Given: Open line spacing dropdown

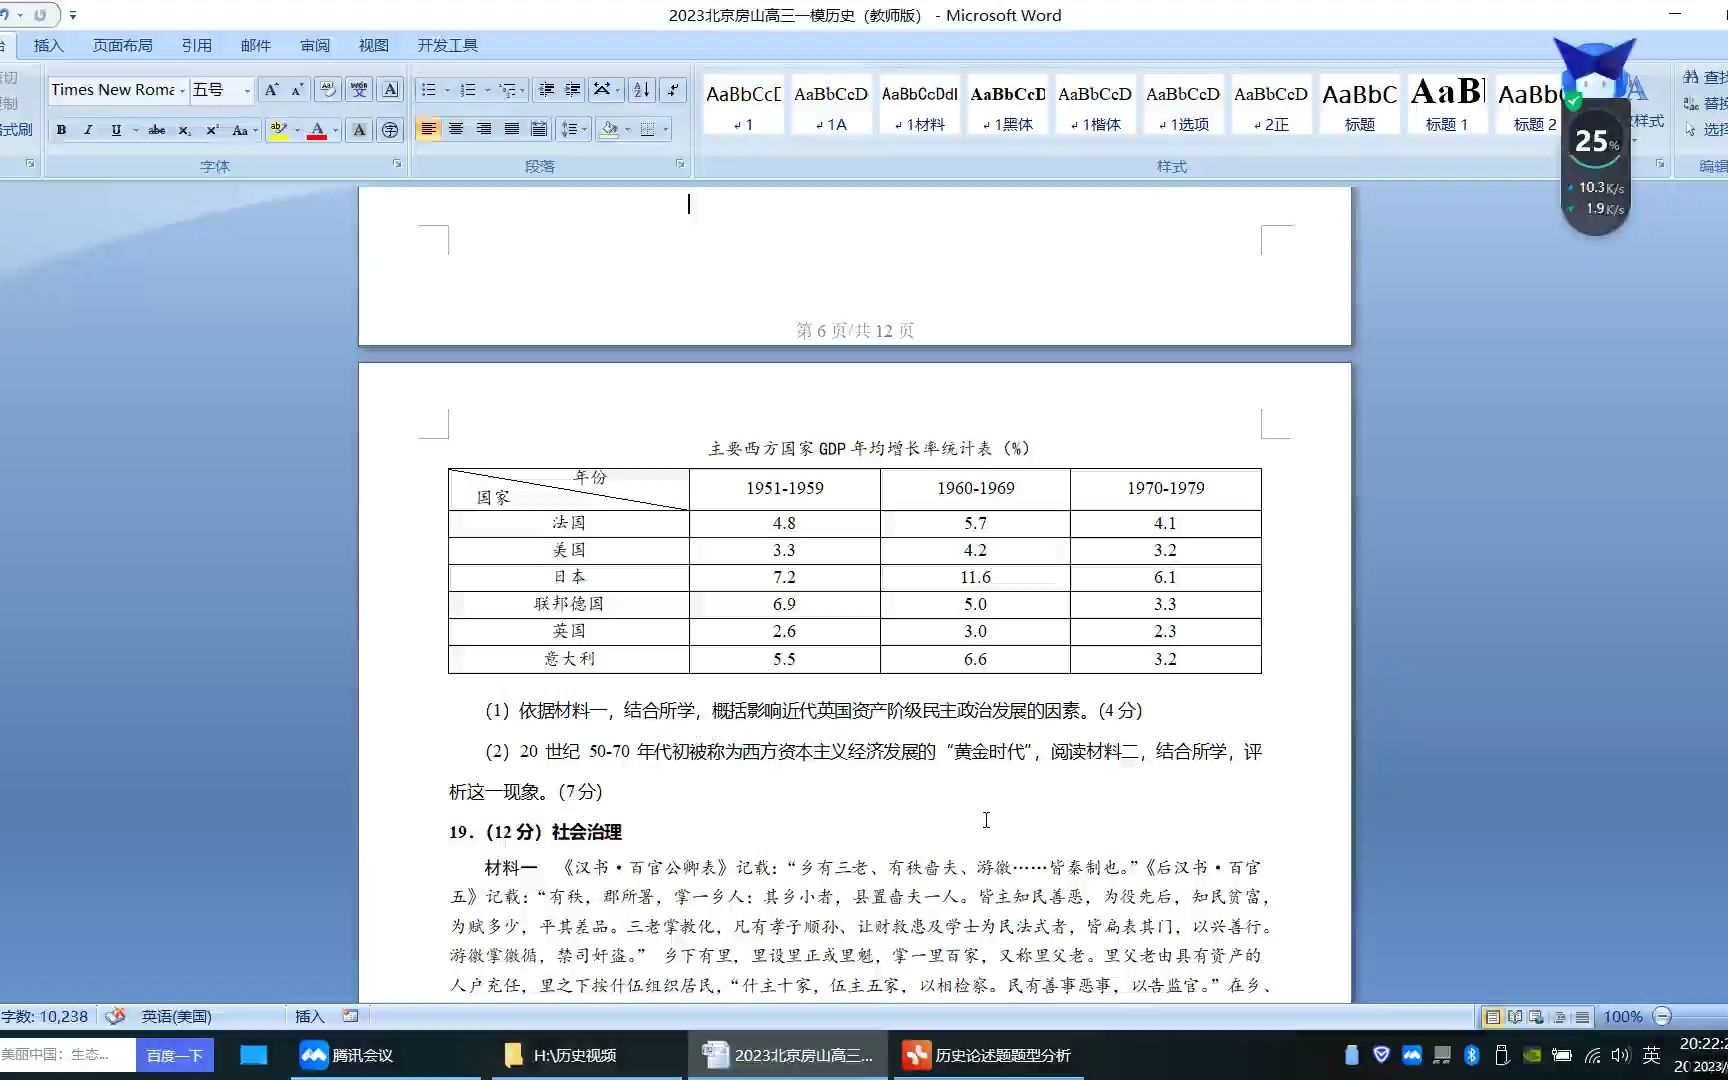Looking at the screenshot, I should pyautogui.click(x=570, y=129).
